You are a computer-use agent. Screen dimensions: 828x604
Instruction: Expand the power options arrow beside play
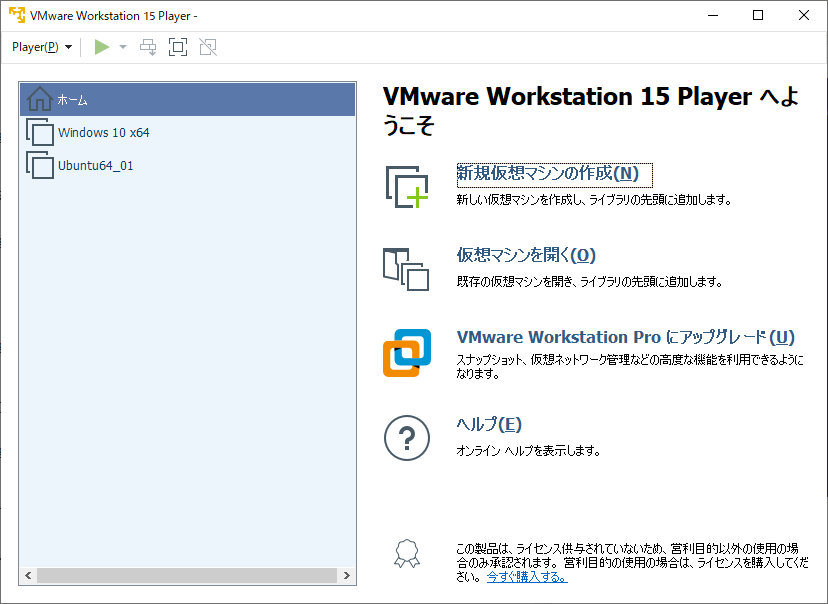[123, 47]
